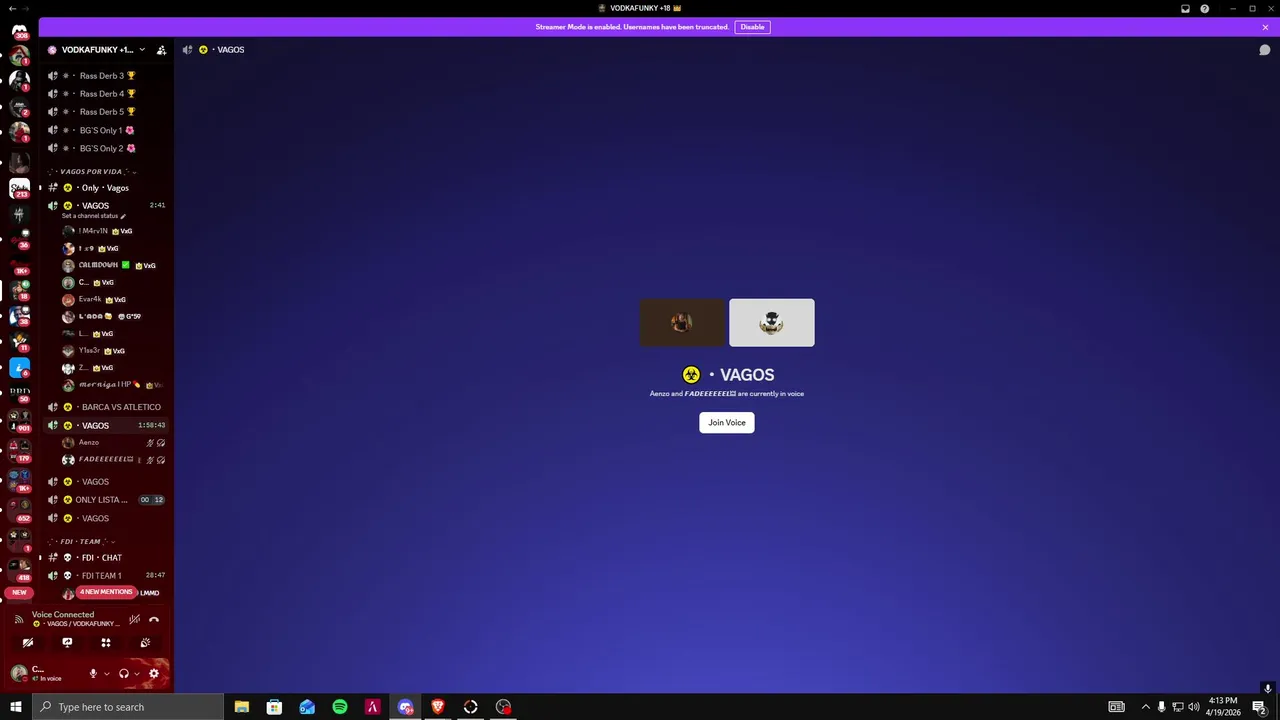This screenshot has width=1280, height=720.
Task: Collapse the FDI TEAM category
Action: click(83, 542)
